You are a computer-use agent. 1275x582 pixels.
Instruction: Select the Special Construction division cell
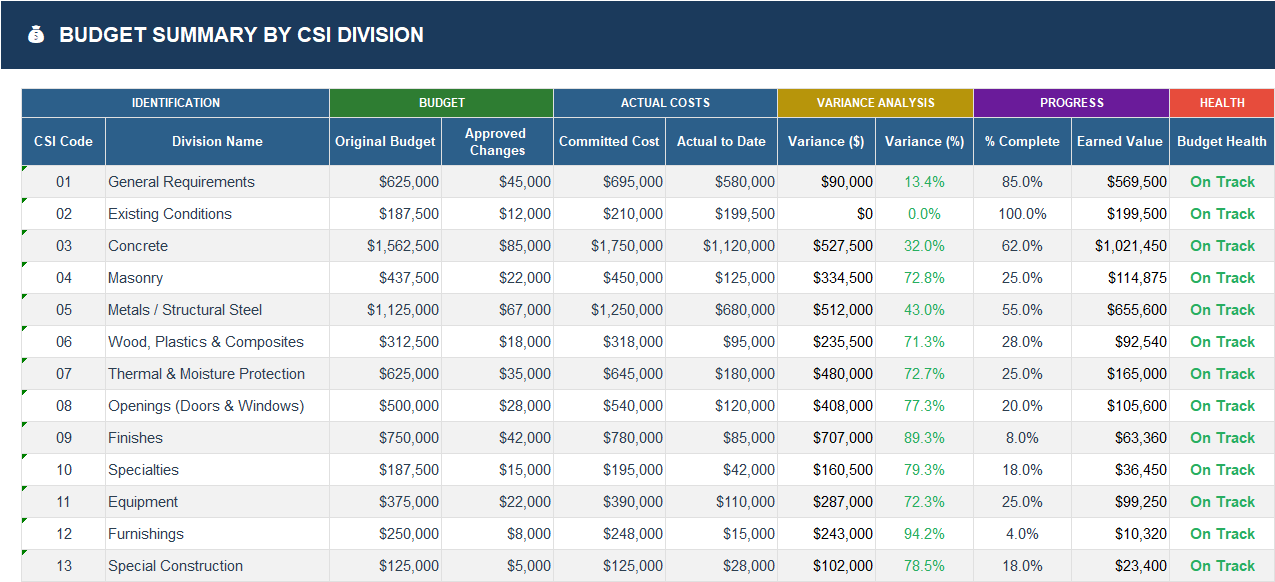217,566
